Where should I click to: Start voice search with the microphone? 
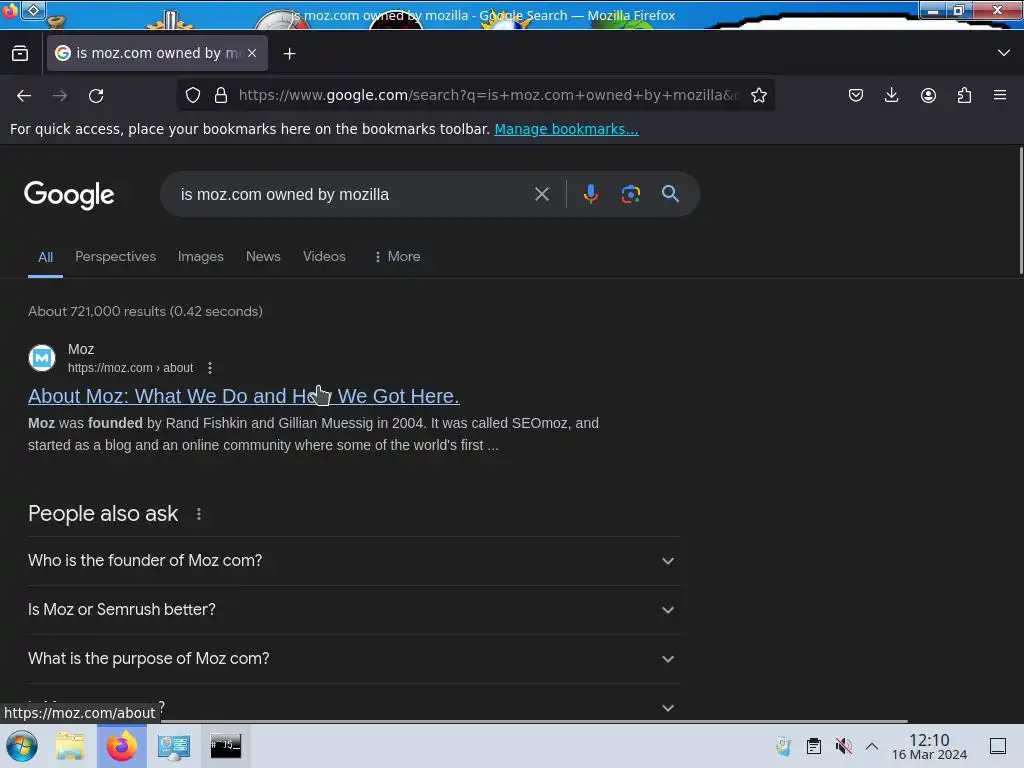[590, 194]
